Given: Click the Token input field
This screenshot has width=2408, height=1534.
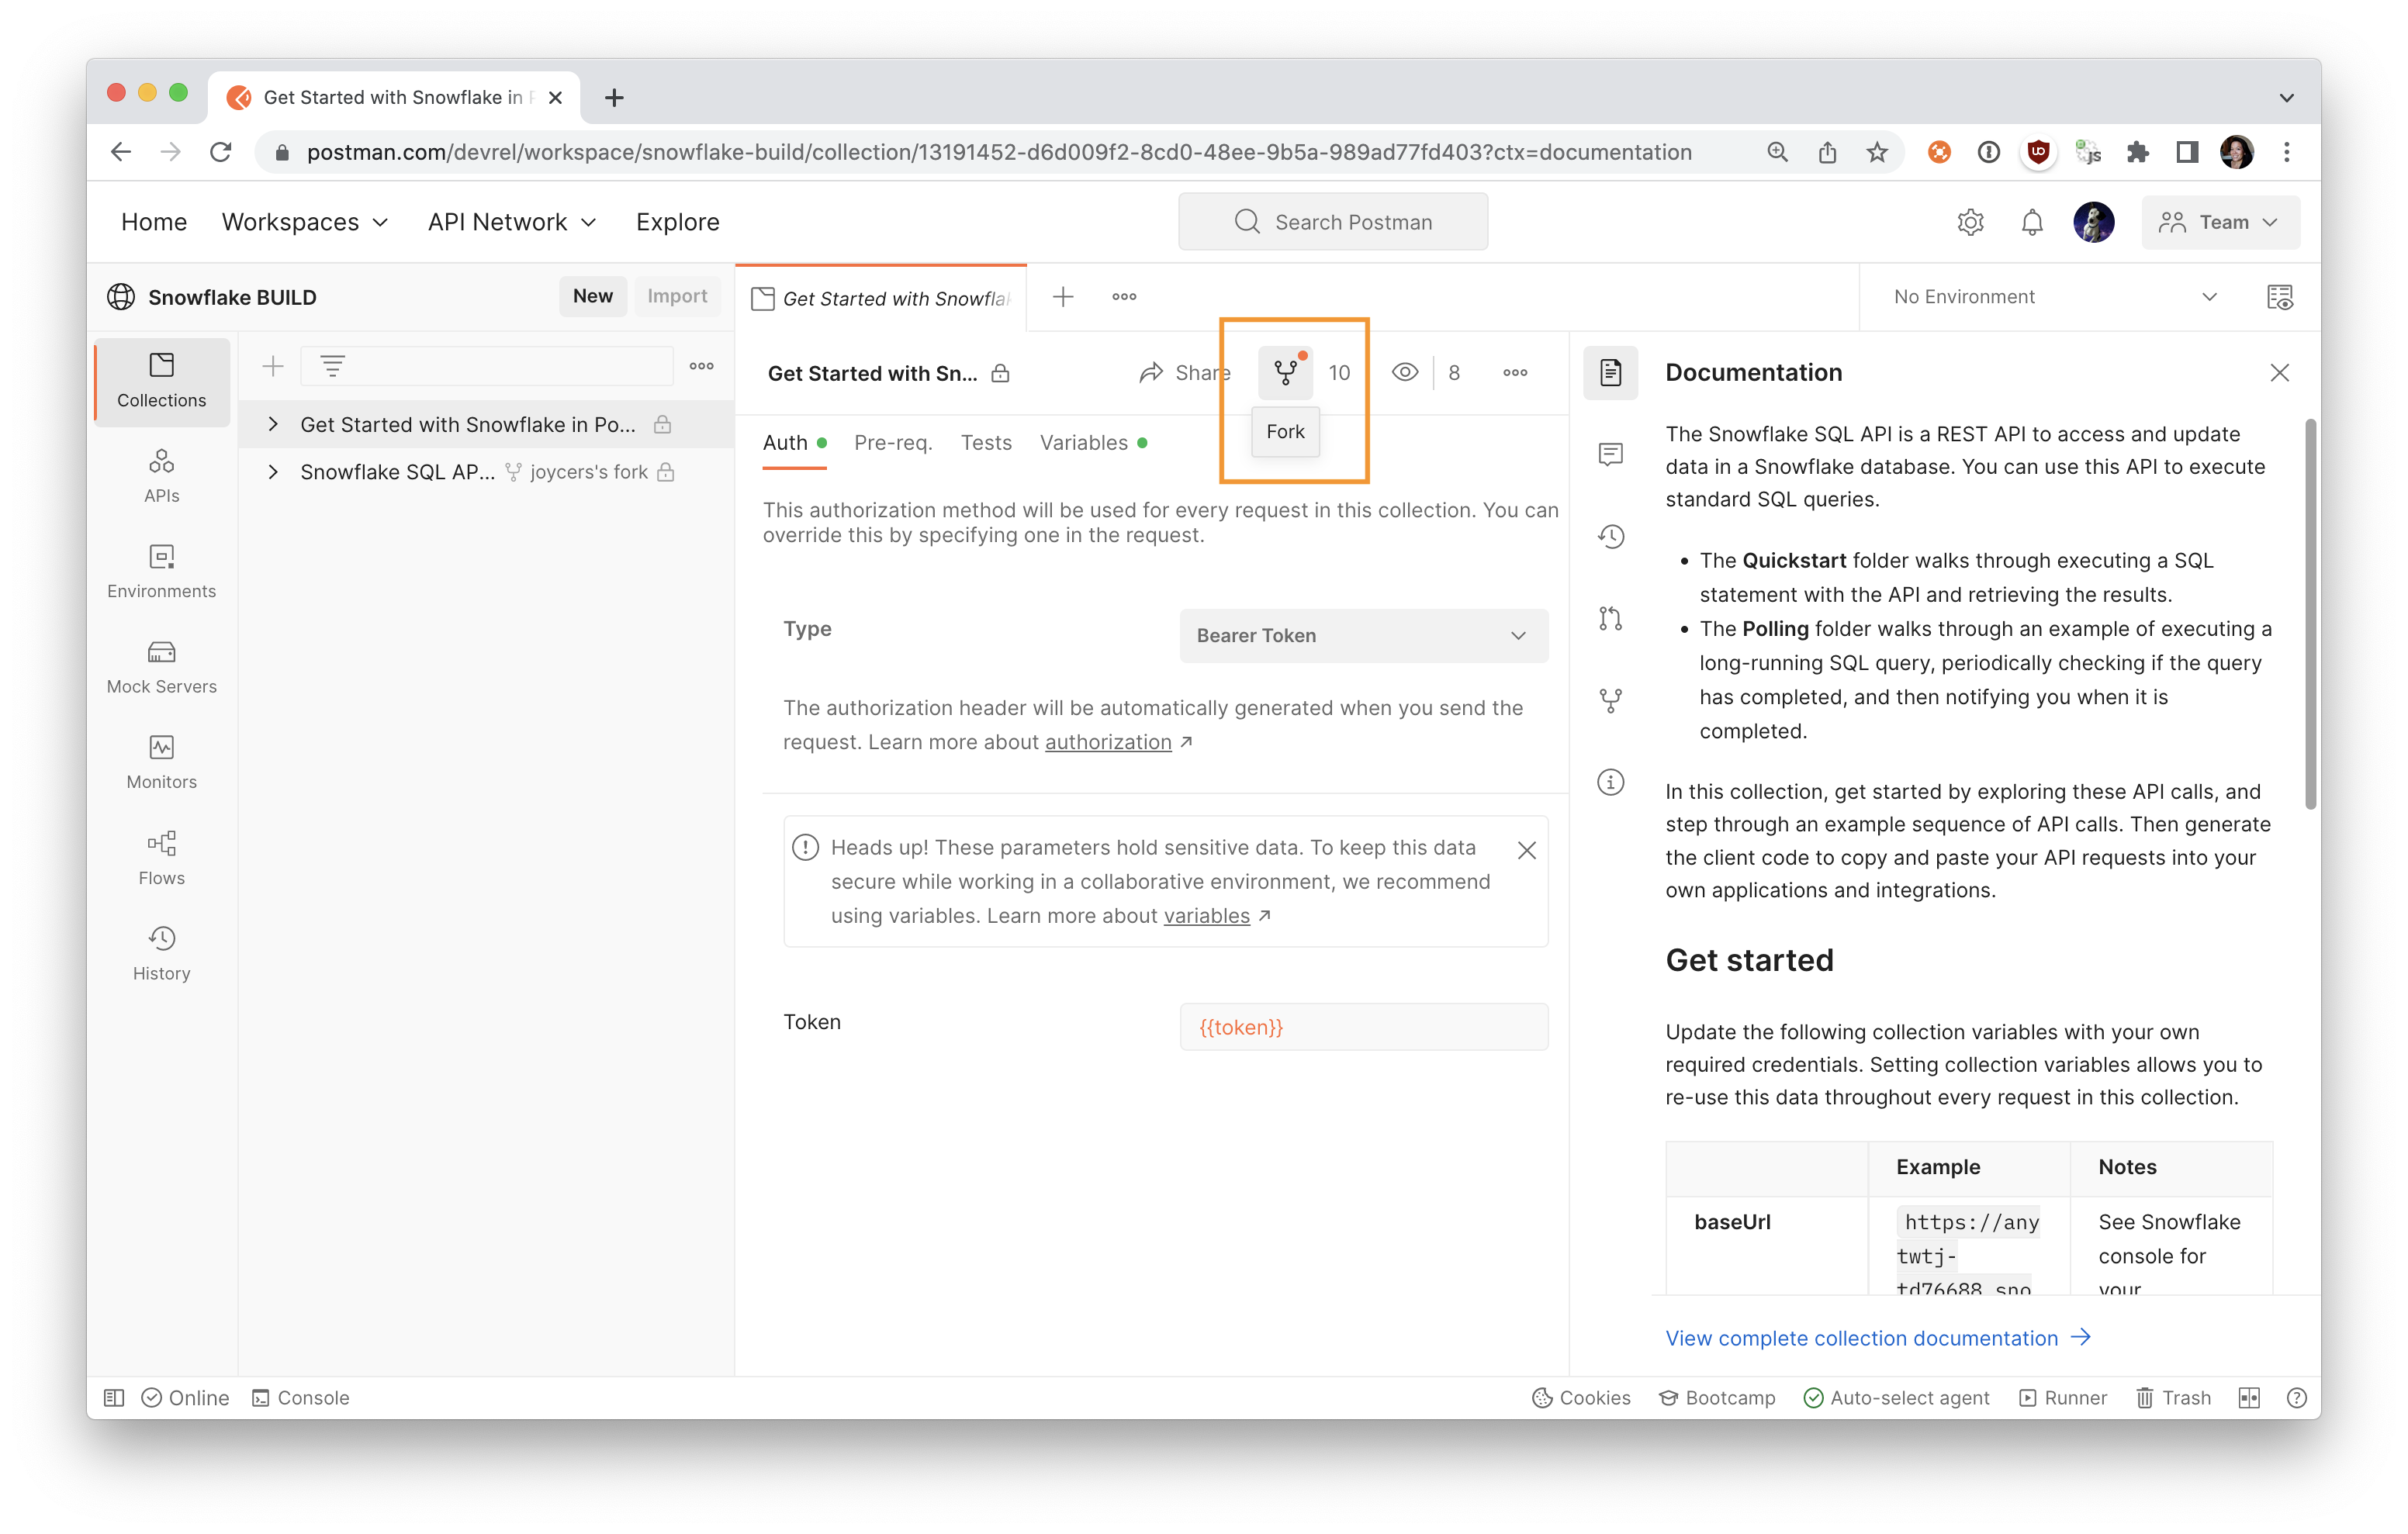Looking at the screenshot, I should [x=1363, y=1027].
